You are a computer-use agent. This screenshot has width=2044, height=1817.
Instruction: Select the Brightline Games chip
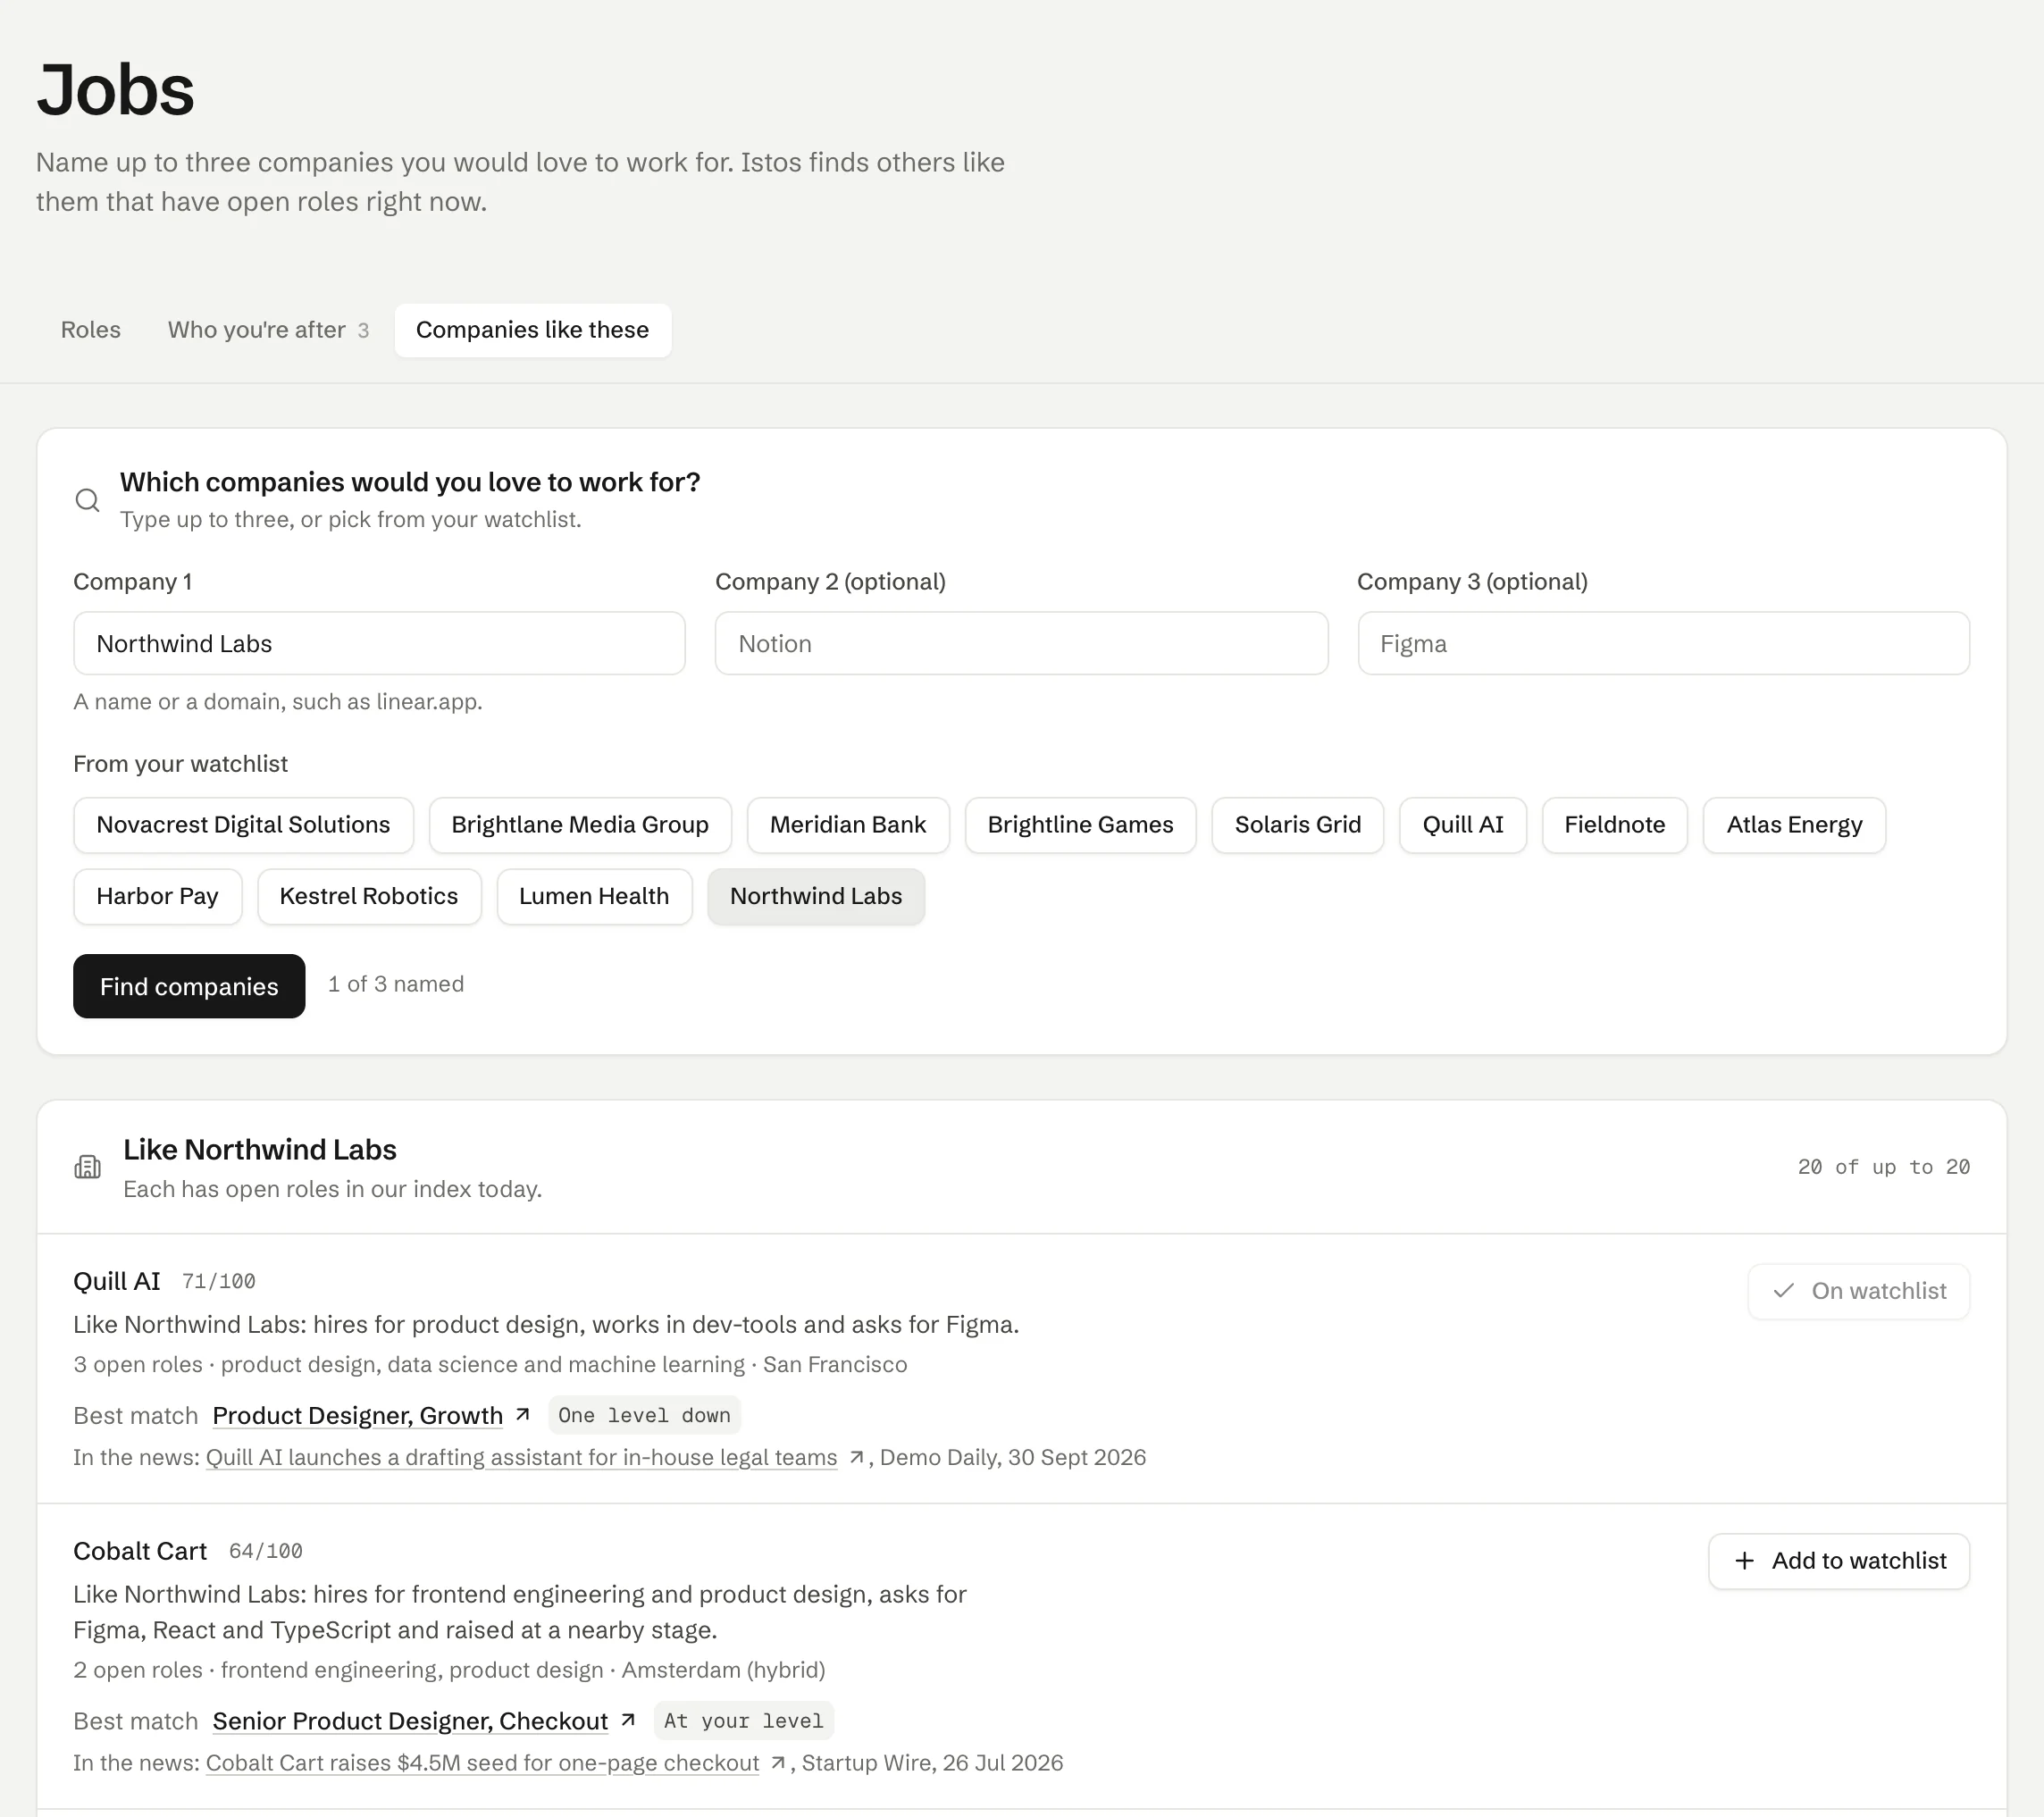click(x=1080, y=825)
